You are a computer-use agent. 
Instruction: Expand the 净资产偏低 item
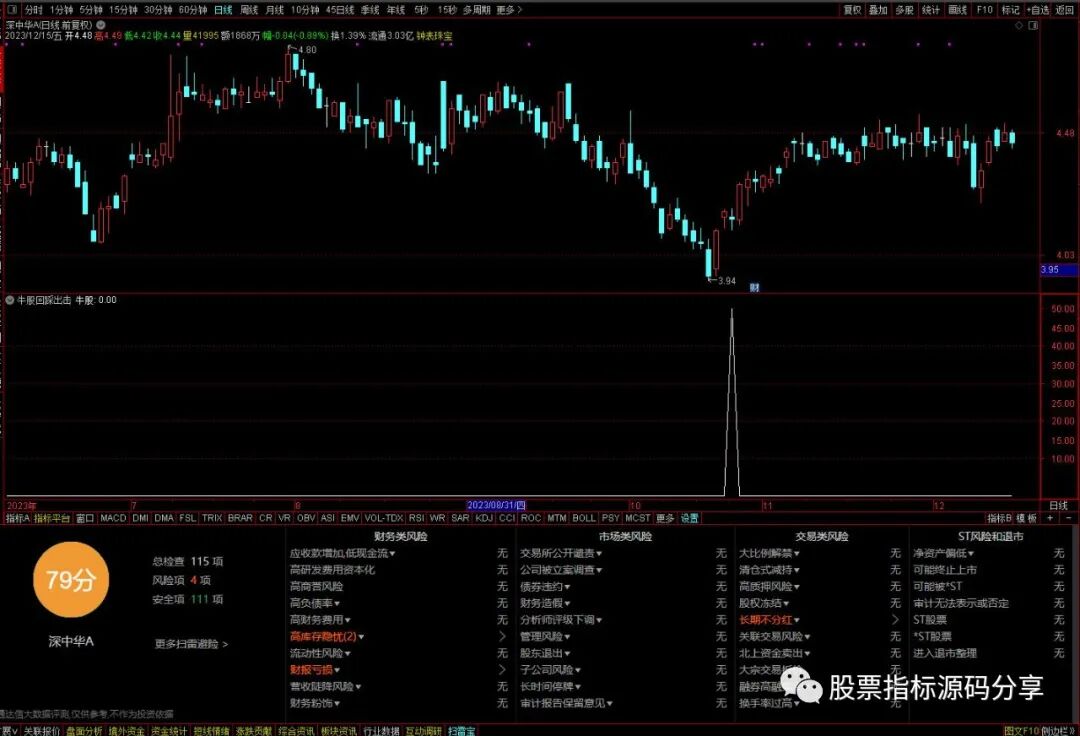coord(944,553)
